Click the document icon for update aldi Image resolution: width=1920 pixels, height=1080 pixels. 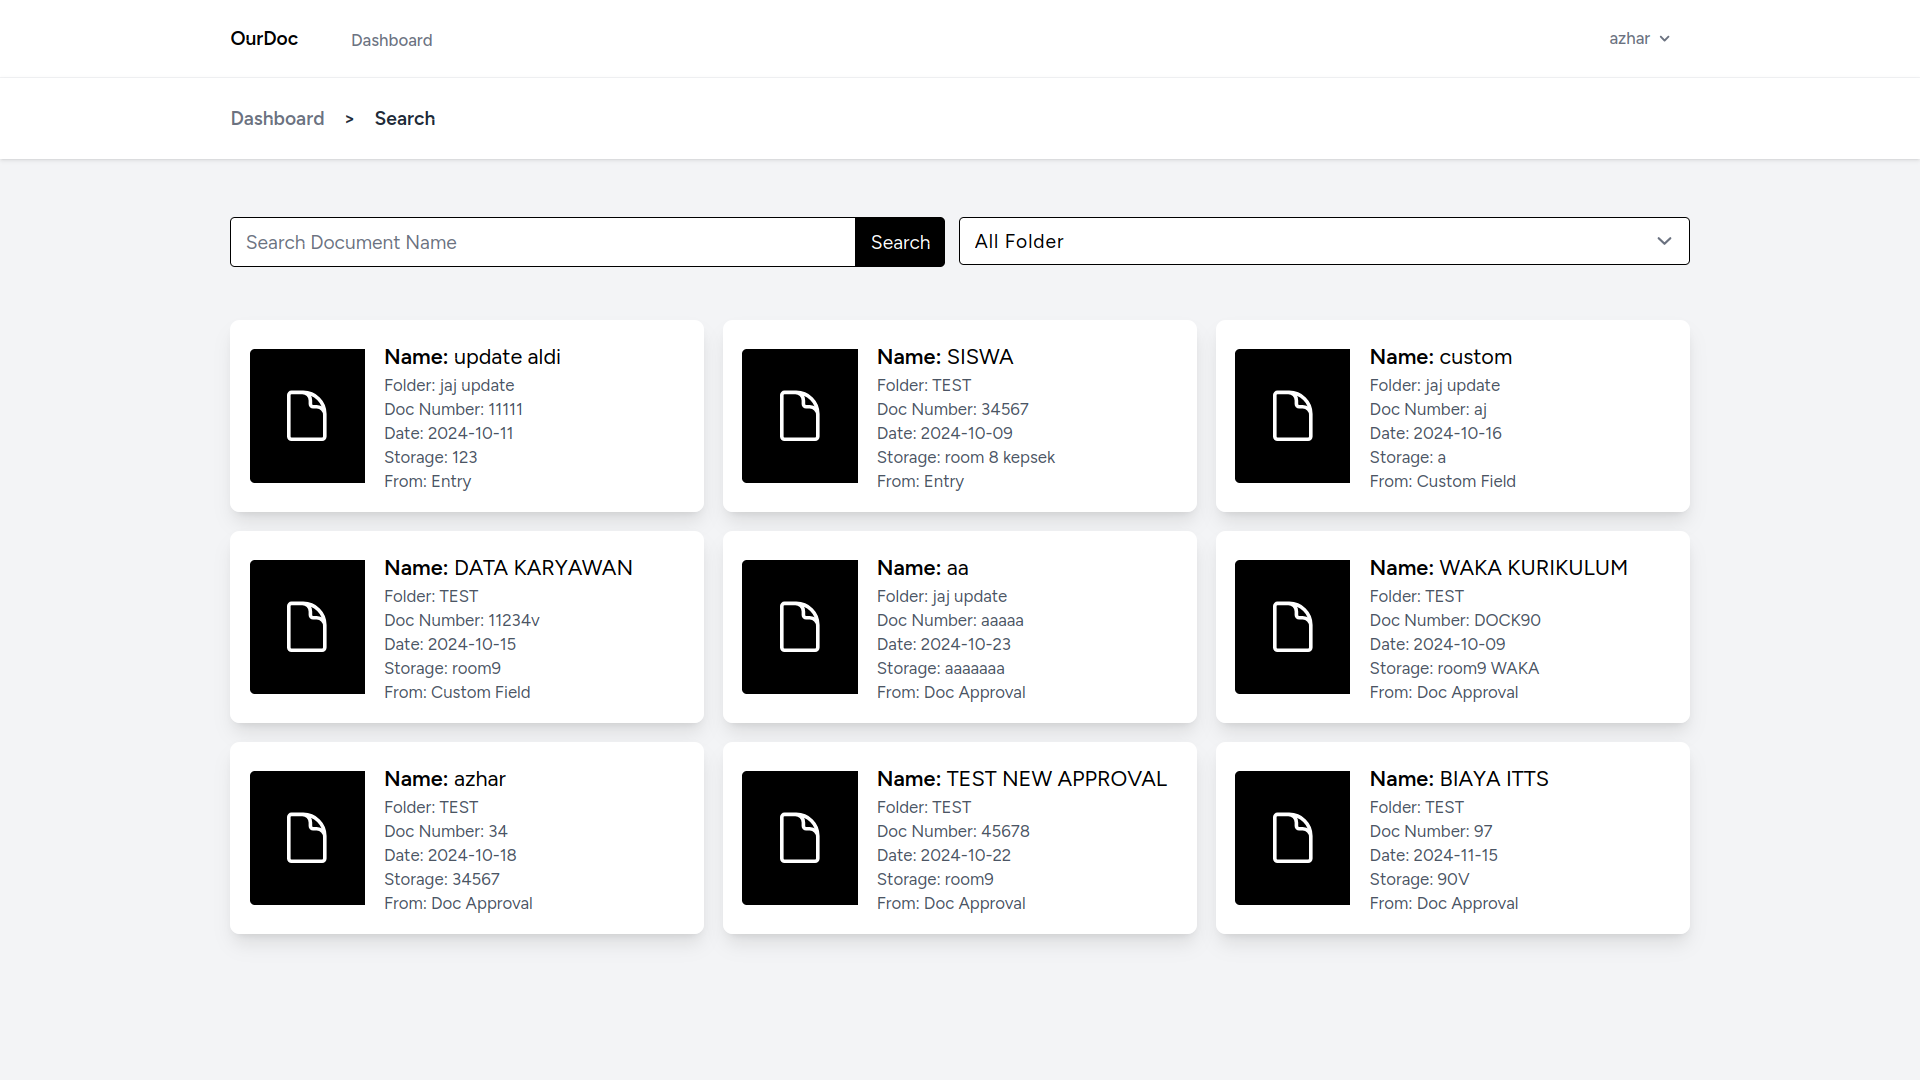(x=307, y=416)
